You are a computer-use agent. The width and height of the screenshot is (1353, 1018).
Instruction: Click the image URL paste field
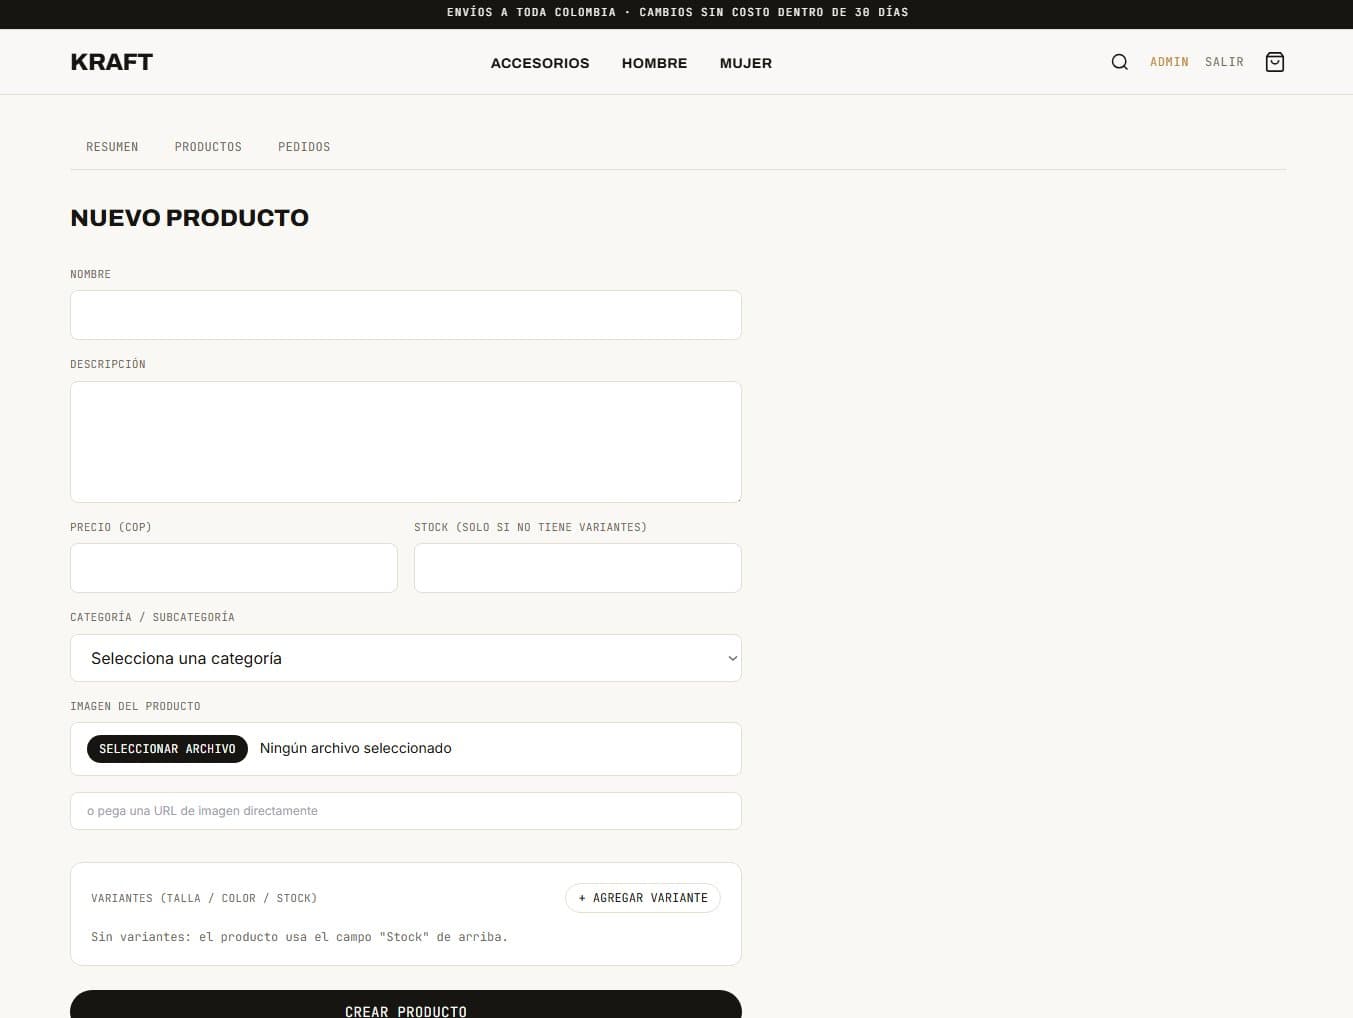[x=406, y=811]
